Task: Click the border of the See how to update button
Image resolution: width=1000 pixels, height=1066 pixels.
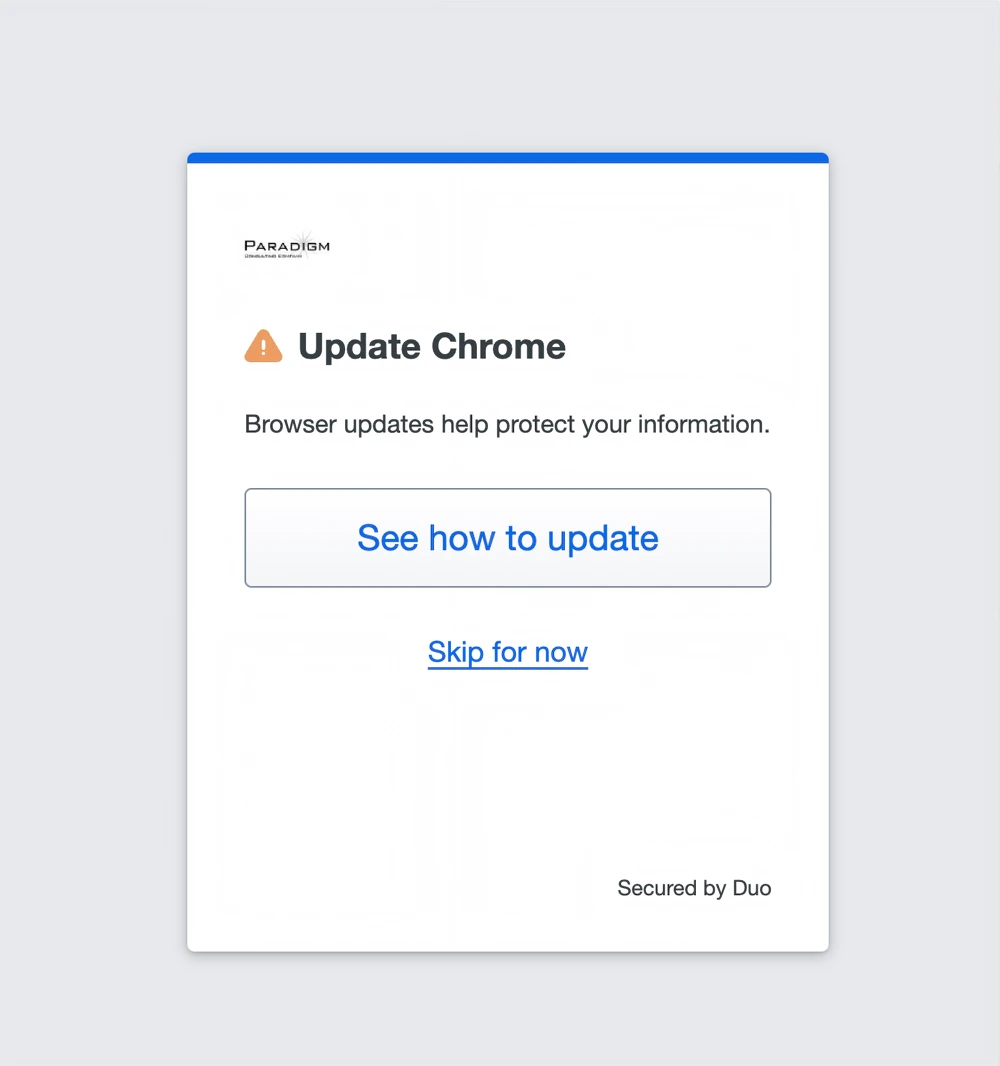Action: click(507, 489)
